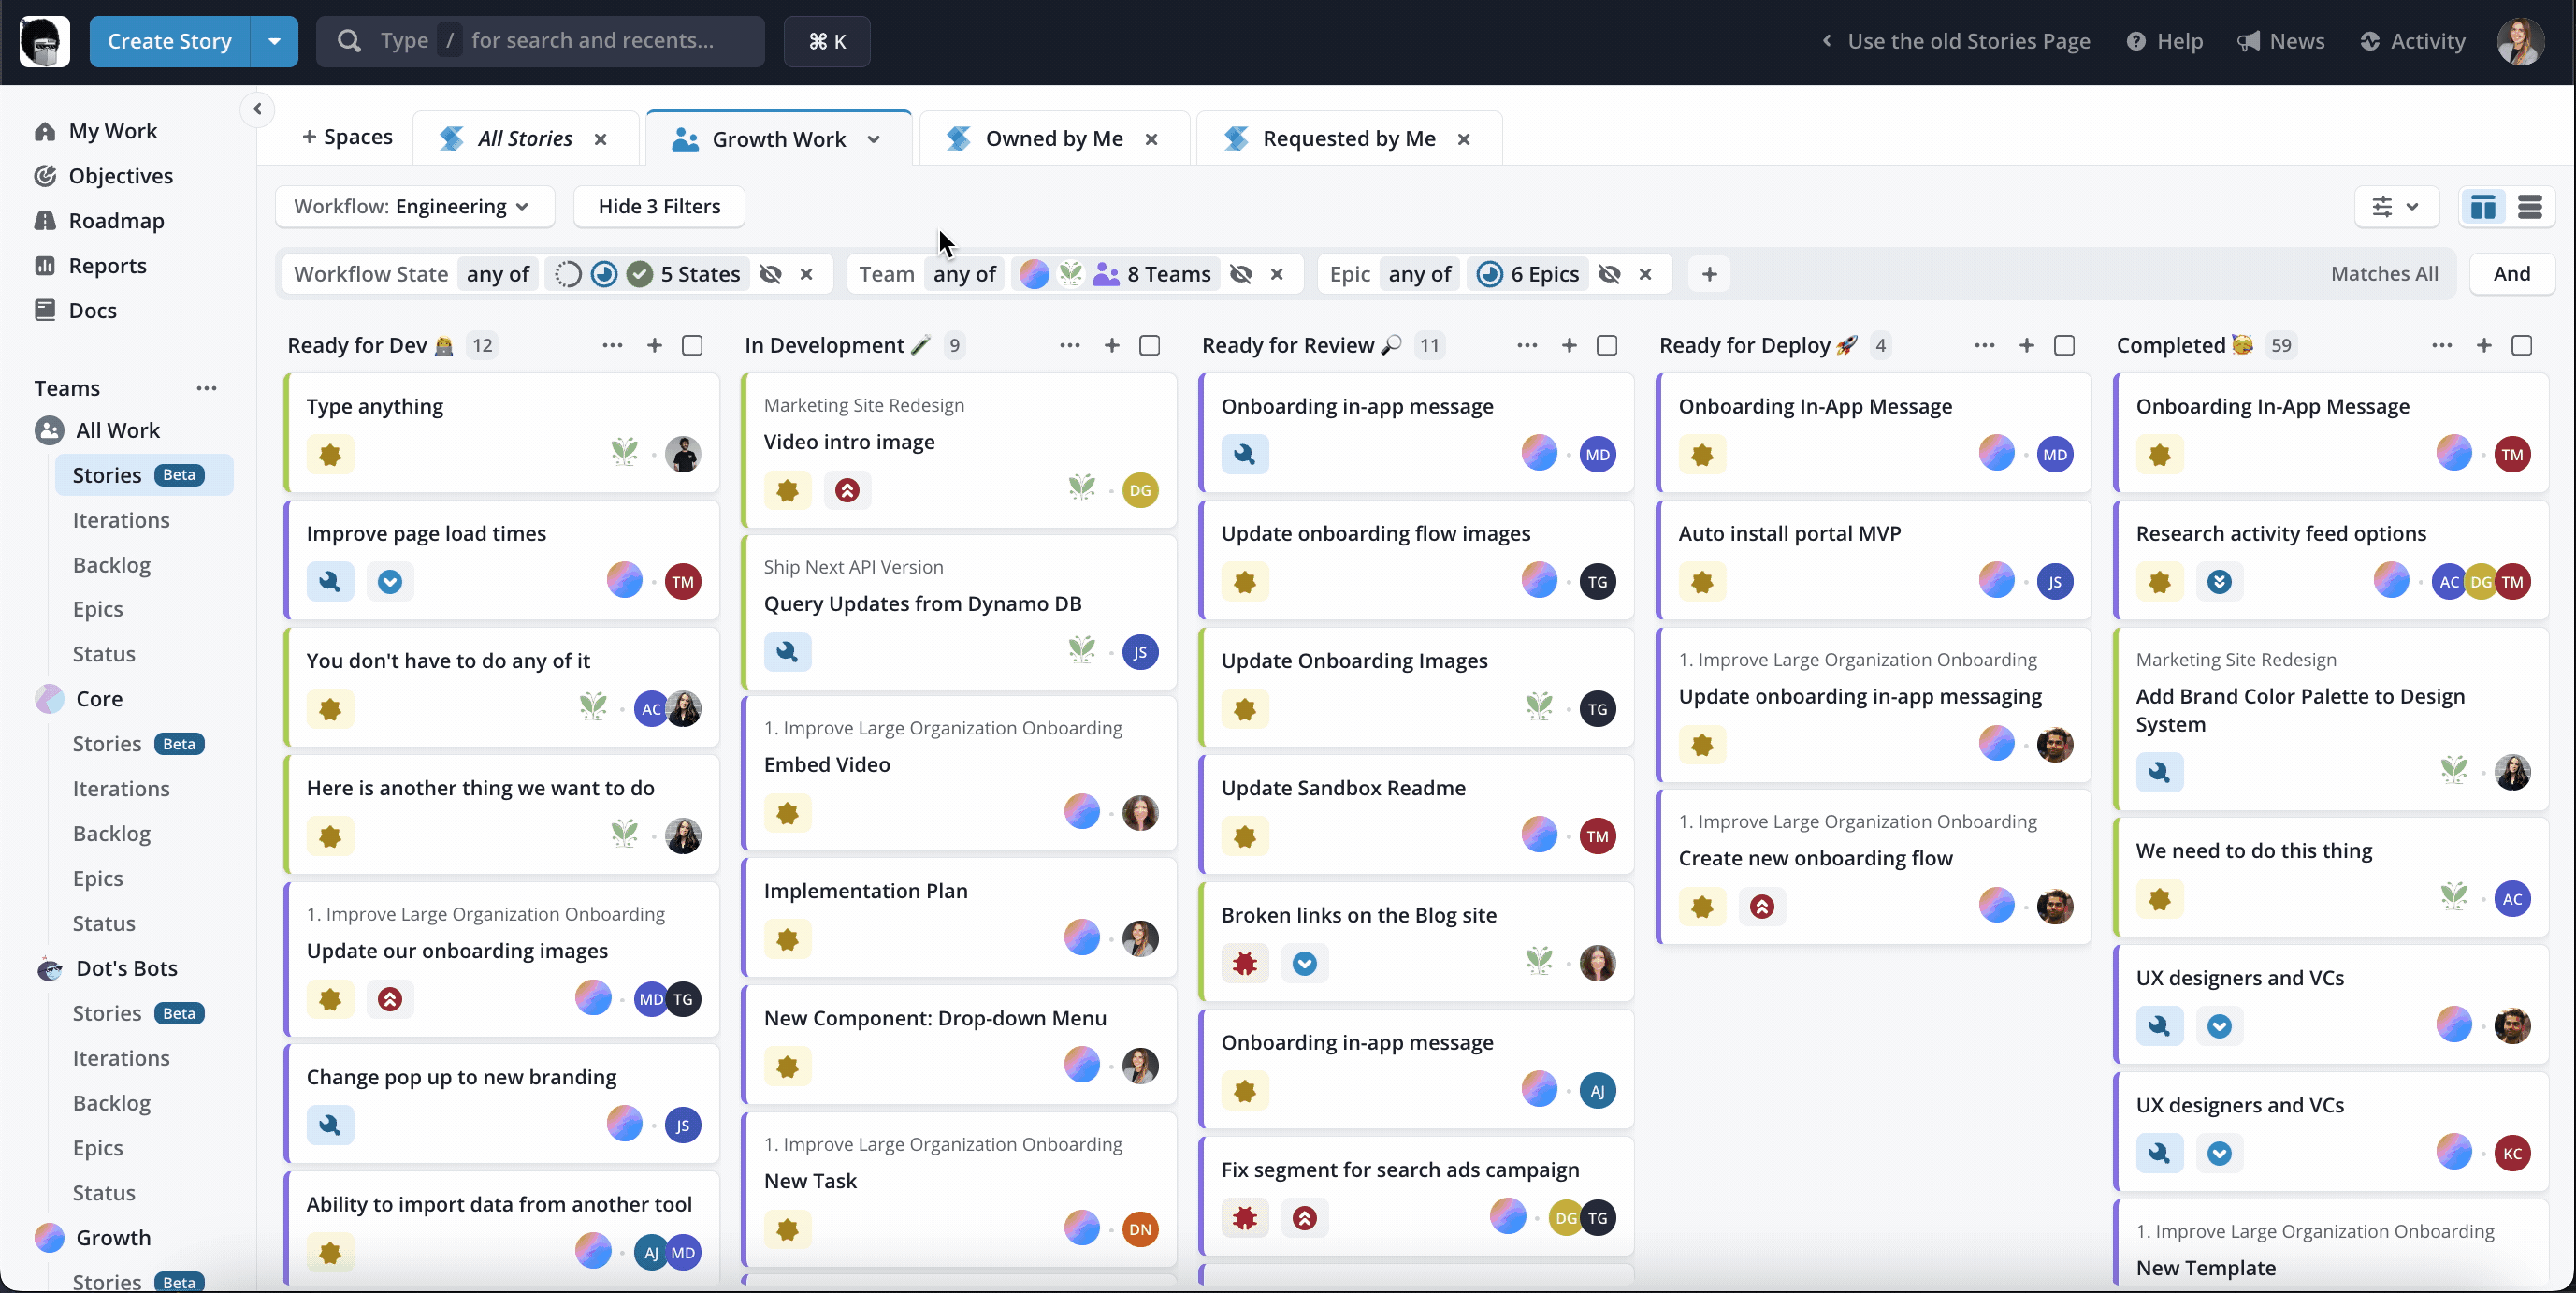The image size is (2576, 1293).
Task: Hide the 8 Teams filter
Action: [1240, 273]
